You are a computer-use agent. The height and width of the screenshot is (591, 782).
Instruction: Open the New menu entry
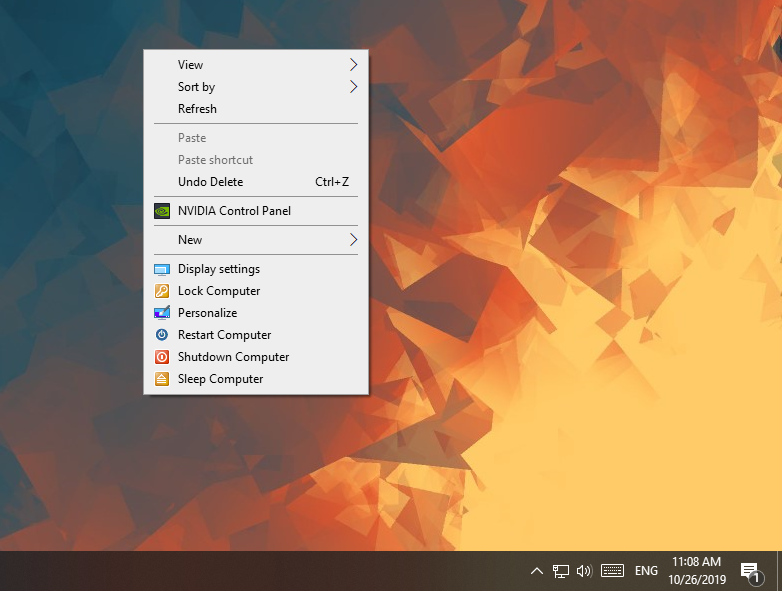(x=256, y=240)
